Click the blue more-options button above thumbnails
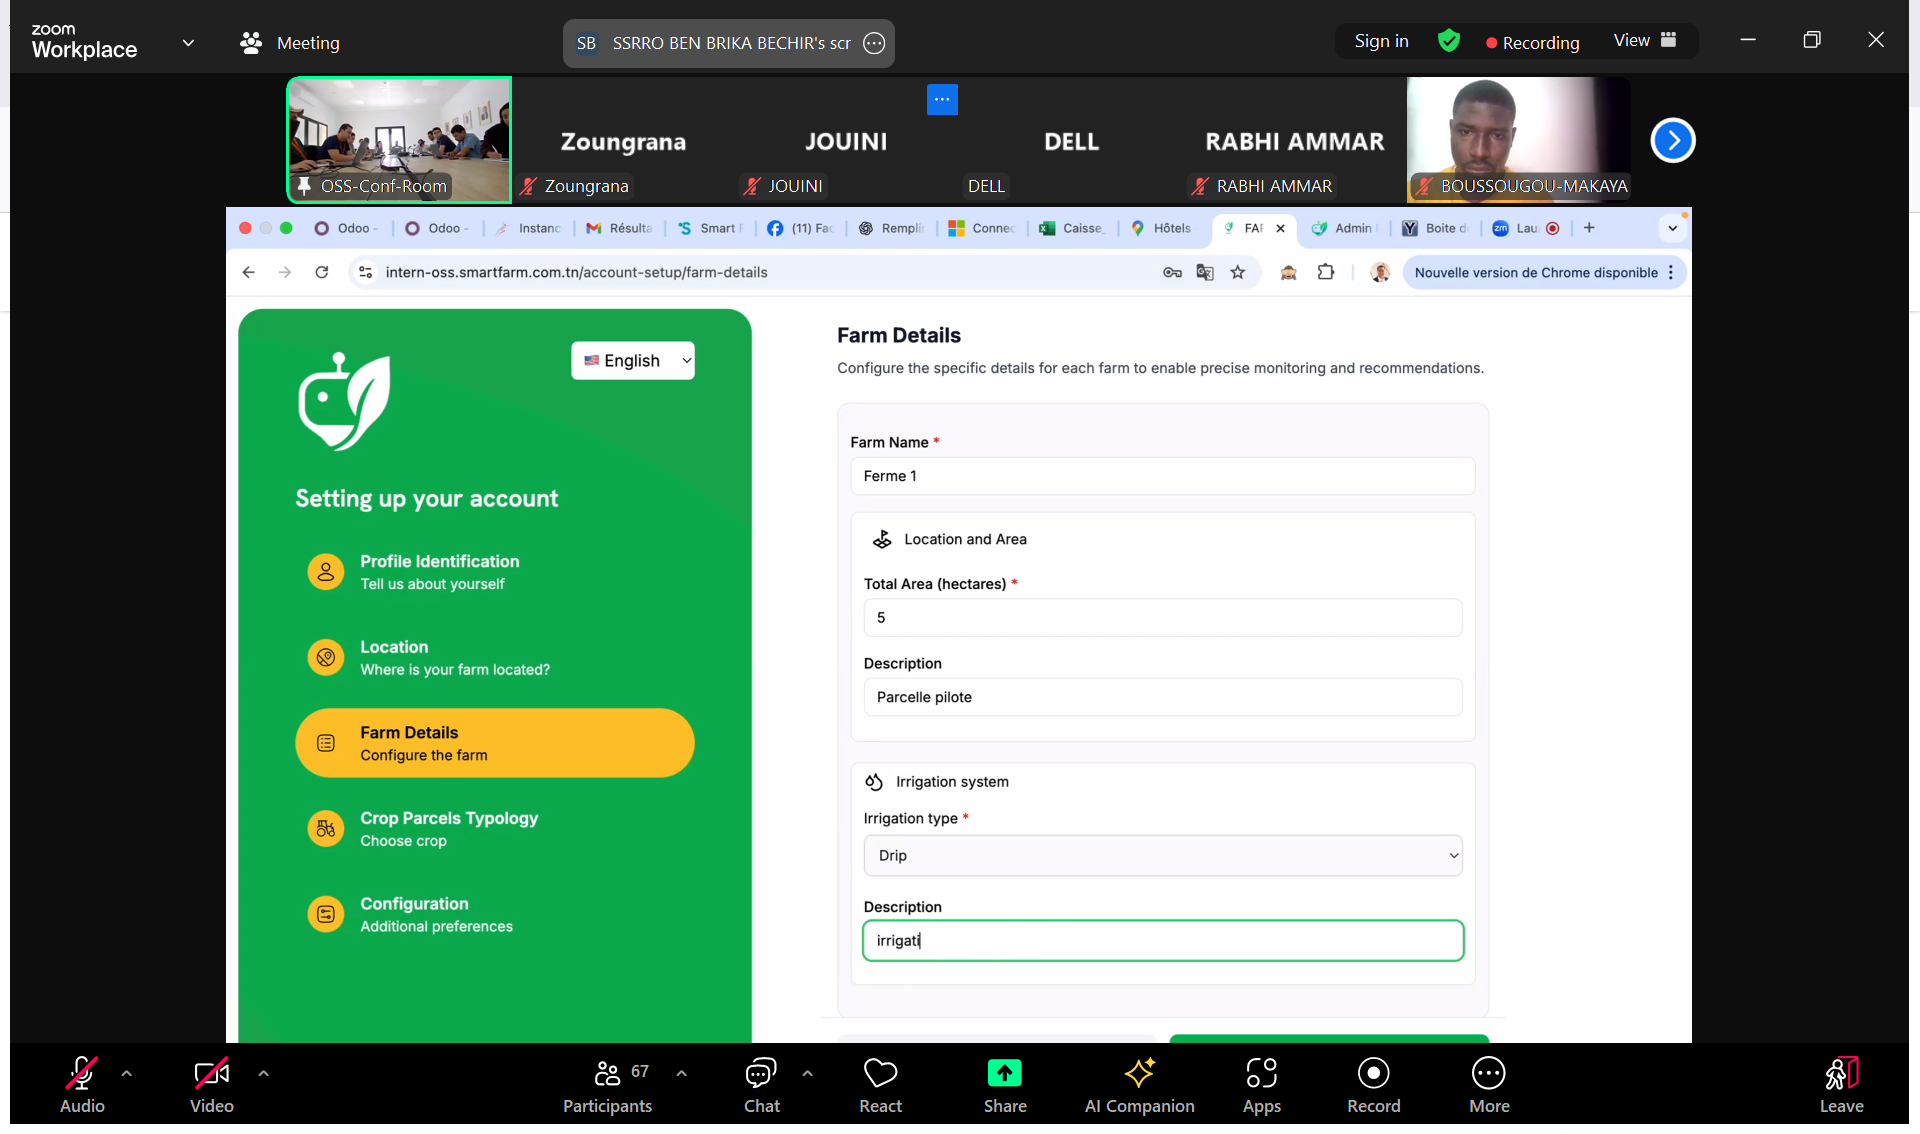 (942, 99)
